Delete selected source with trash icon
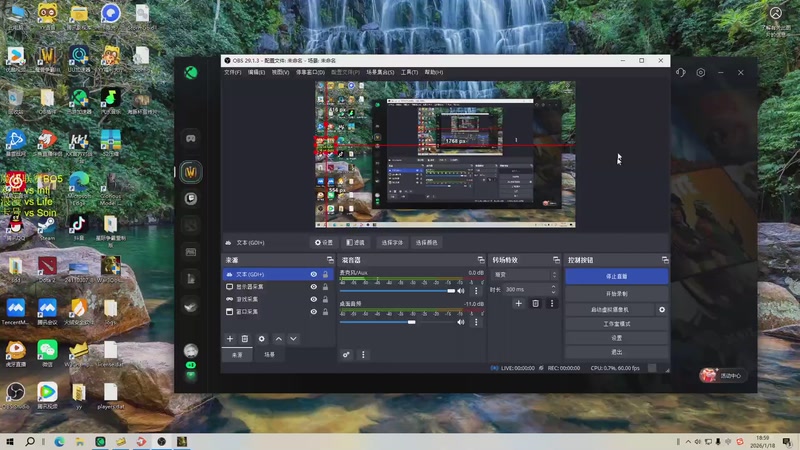 244,339
